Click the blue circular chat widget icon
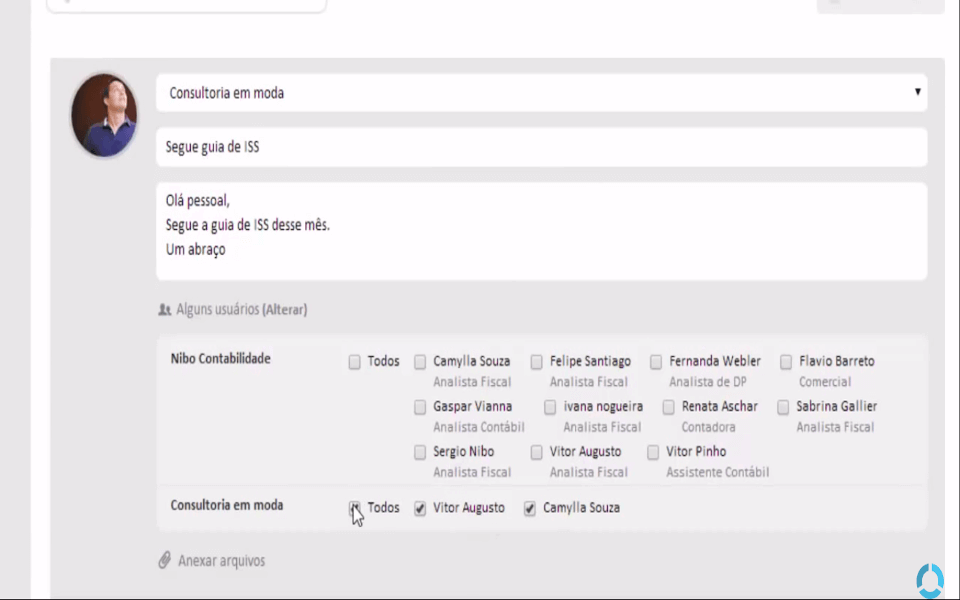Image resolution: width=960 pixels, height=600 pixels. (929, 580)
